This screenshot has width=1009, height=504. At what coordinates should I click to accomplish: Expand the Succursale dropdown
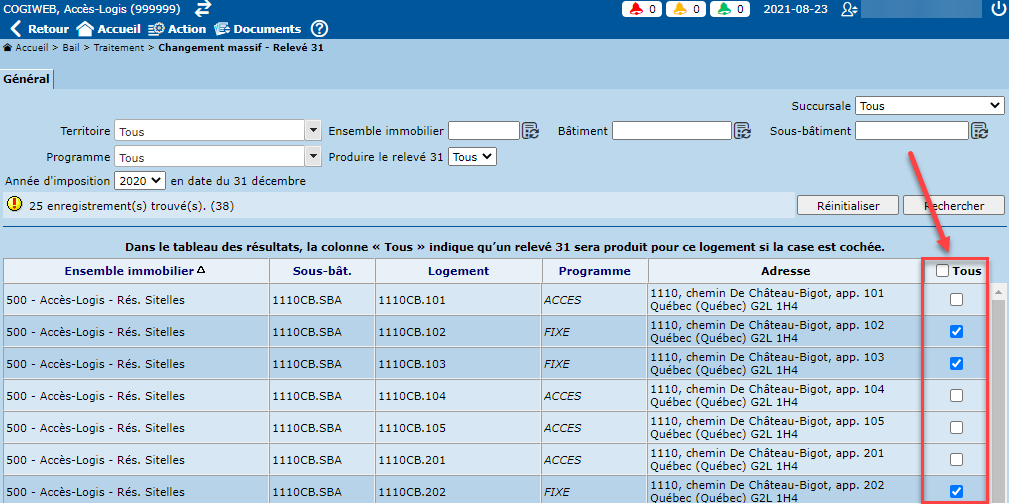(930, 106)
